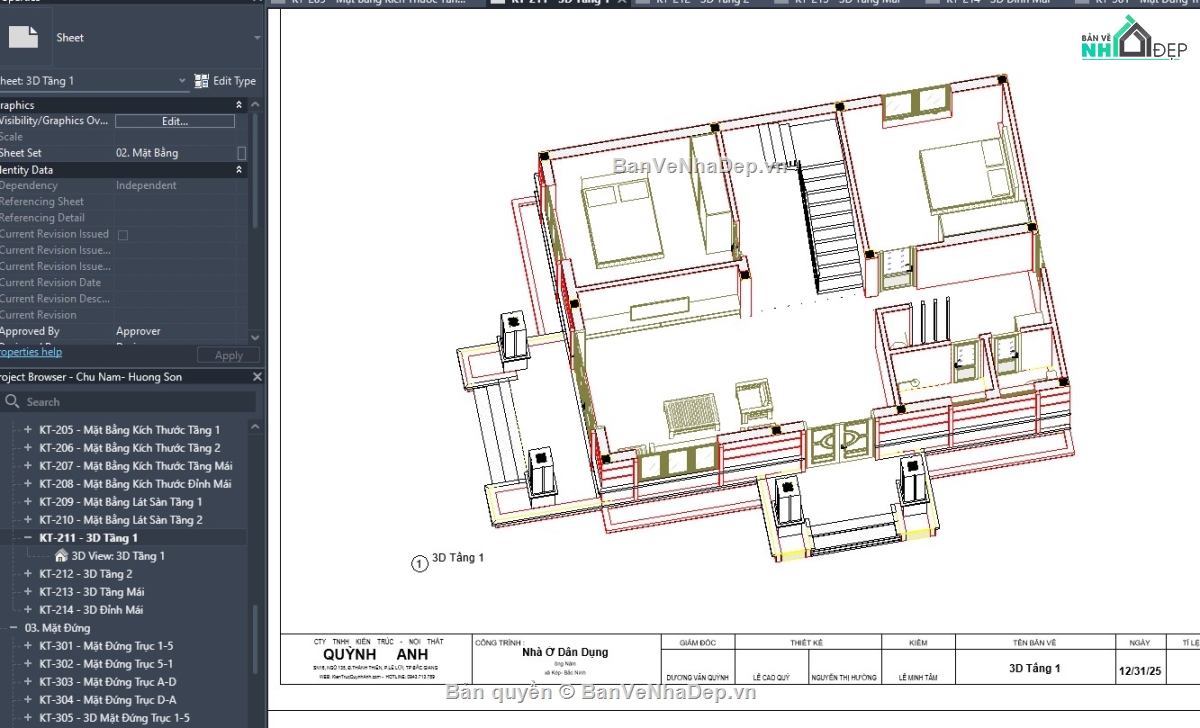
Task: Click 'Nhà Ở Dân Dụng' in the title block
Action: [565, 652]
